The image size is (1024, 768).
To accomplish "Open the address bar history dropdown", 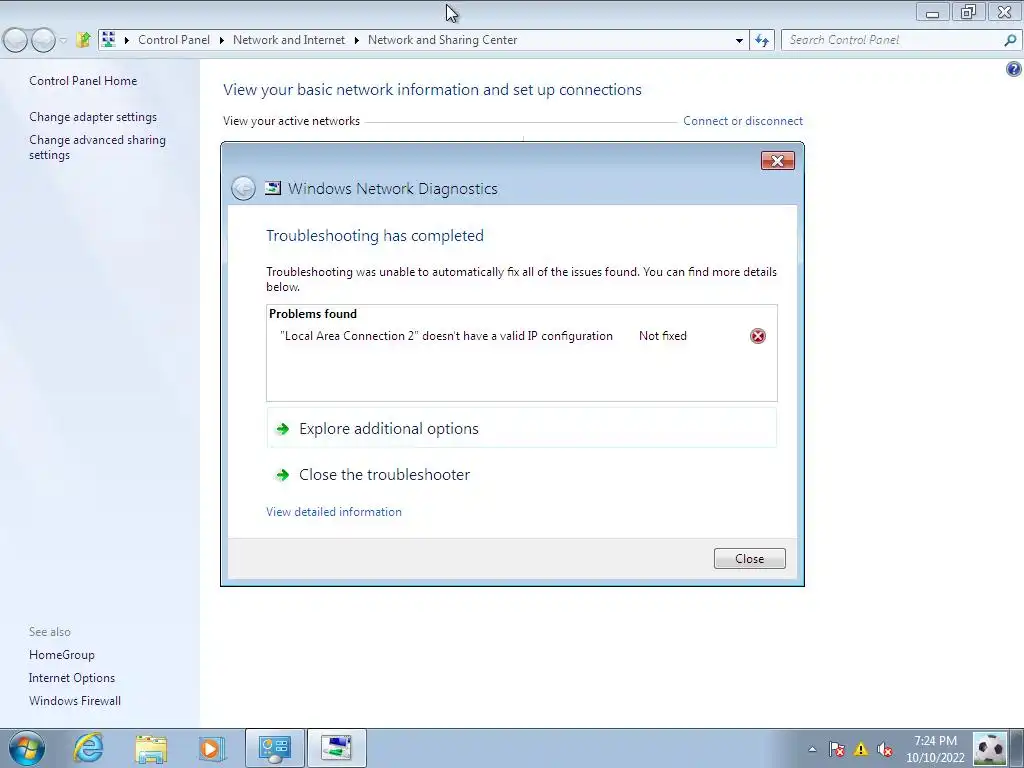I will point(739,40).
